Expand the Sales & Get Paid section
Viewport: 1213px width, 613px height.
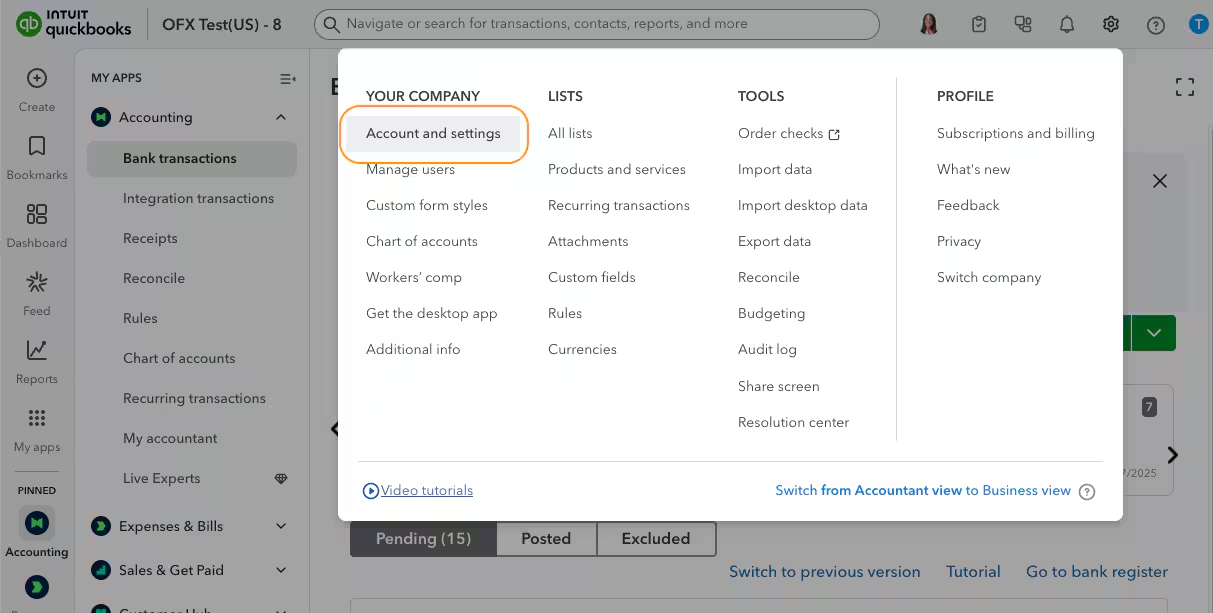(x=281, y=570)
